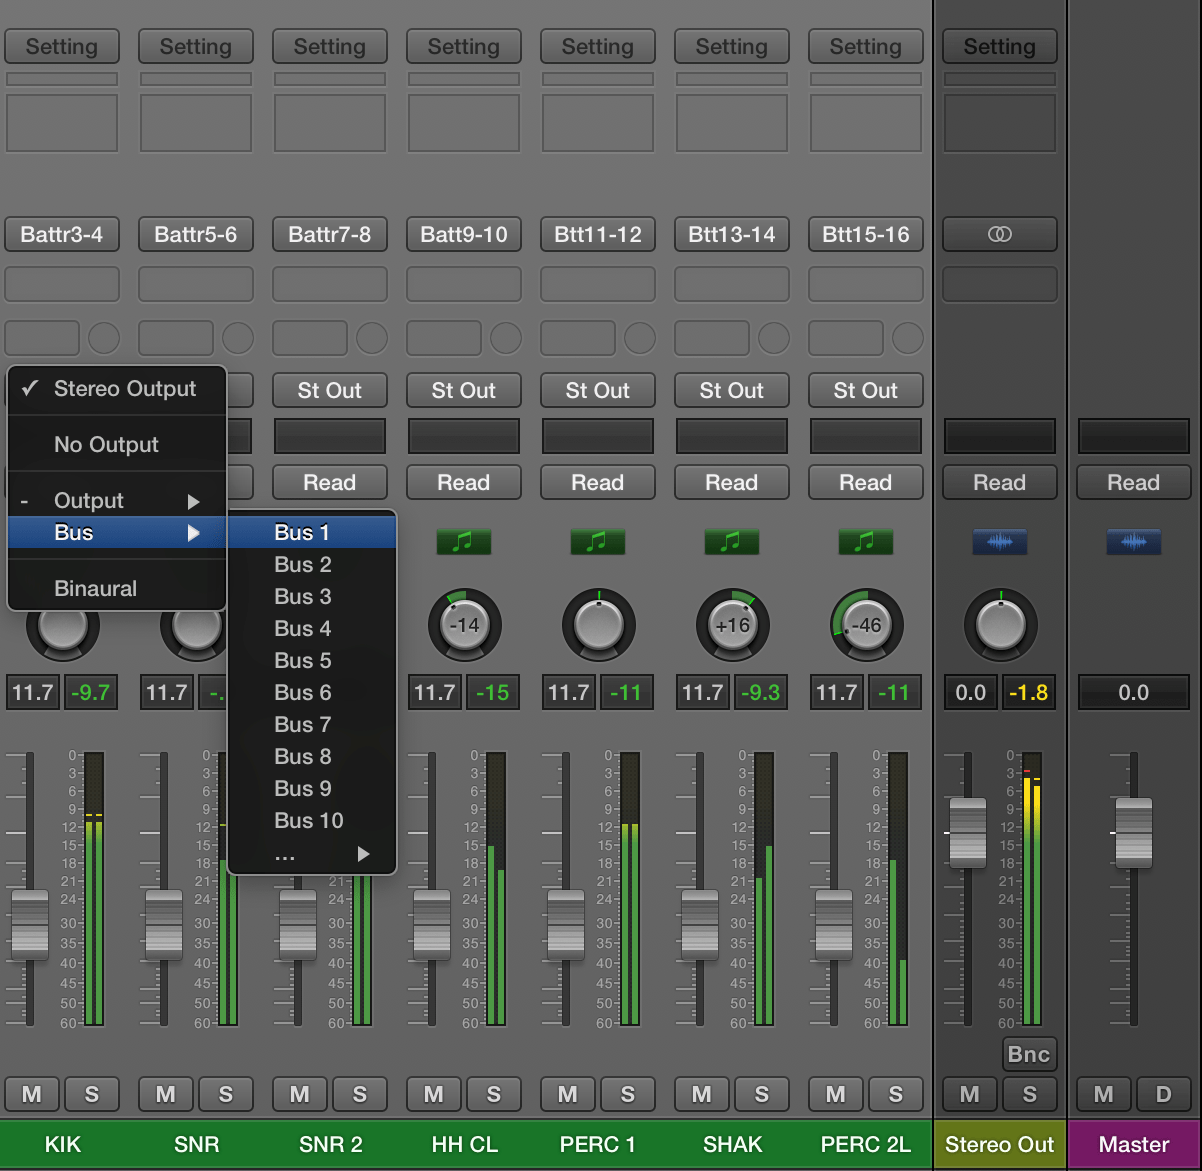Mute the KIK channel
Screen dimensions: 1202x1171
point(32,1094)
